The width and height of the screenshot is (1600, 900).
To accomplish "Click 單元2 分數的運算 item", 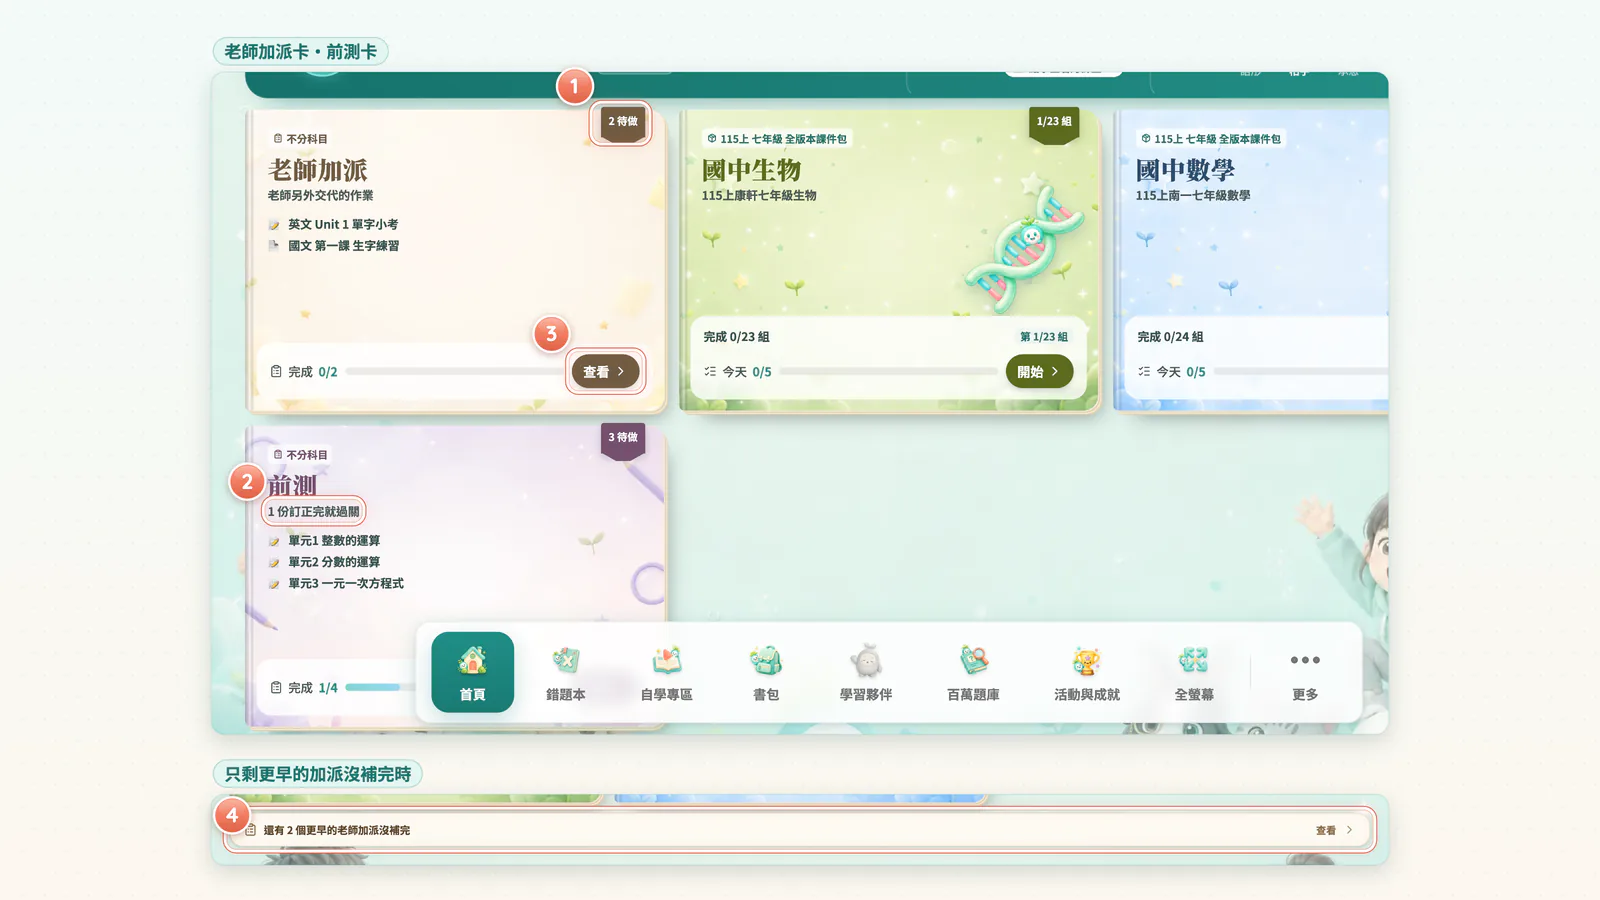I will pyautogui.click(x=334, y=562).
